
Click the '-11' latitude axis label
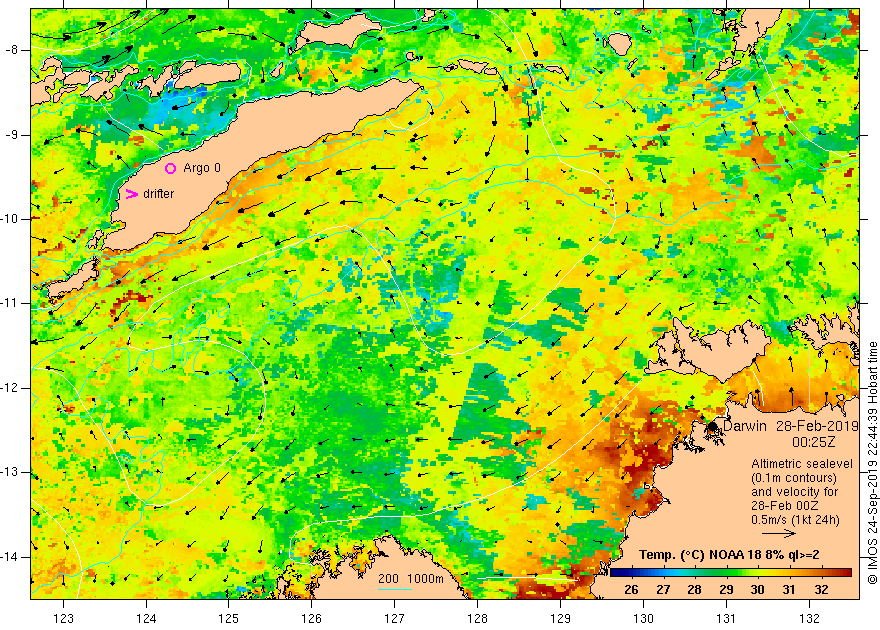coord(10,303)
